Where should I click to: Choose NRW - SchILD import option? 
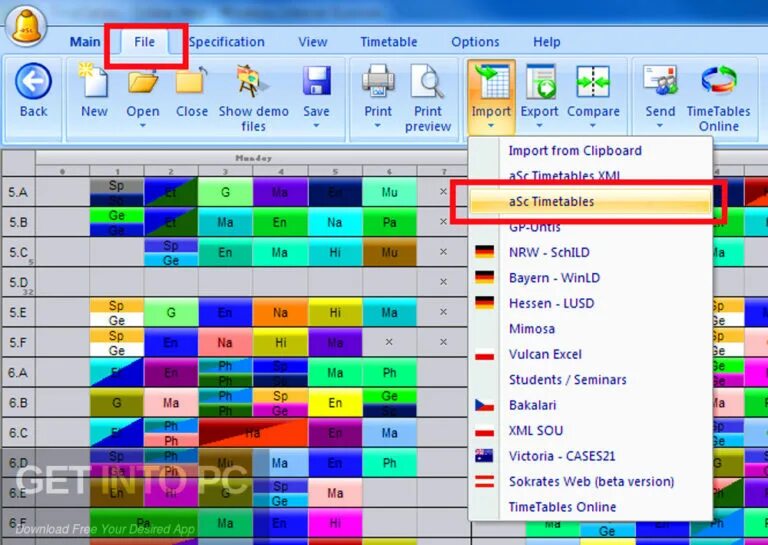coord(590,253)
